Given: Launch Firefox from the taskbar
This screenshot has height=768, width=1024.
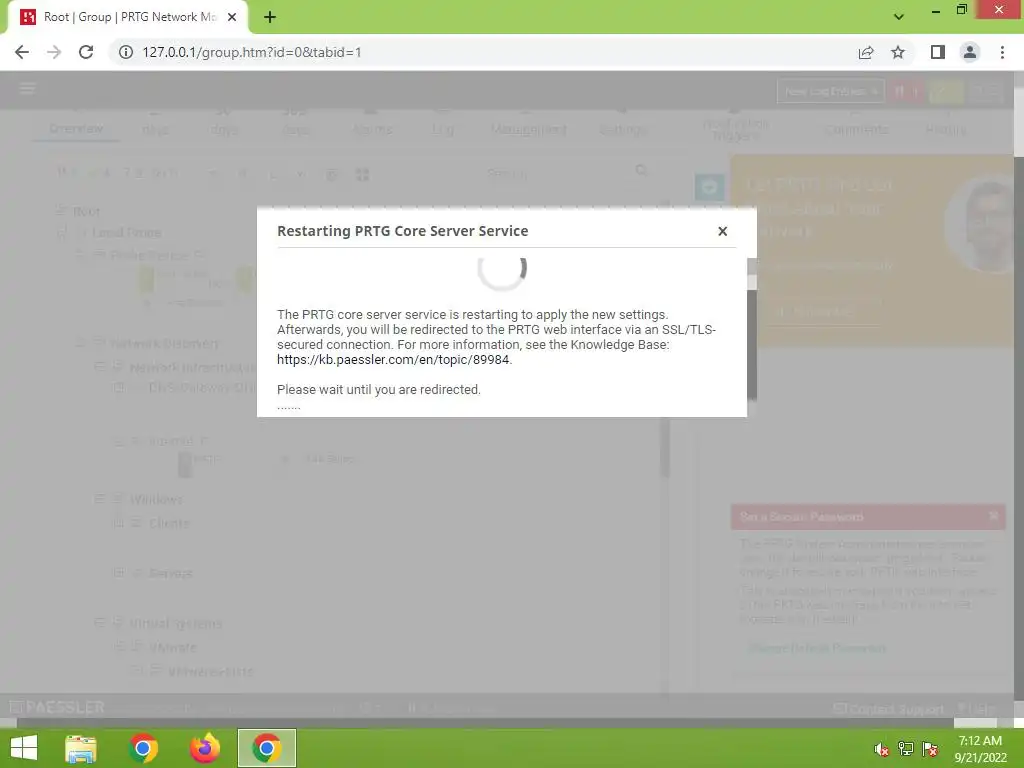Looking at the screenshot, I should (204, 748).
